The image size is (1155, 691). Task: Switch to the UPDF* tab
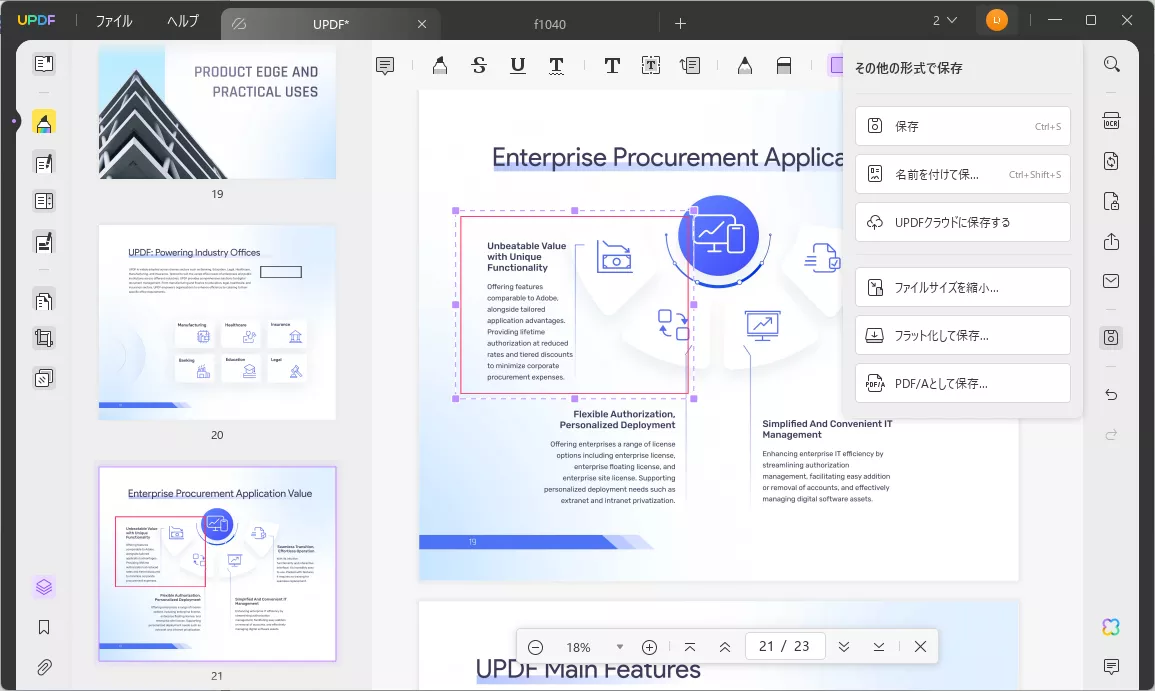(x=331, y=24)
